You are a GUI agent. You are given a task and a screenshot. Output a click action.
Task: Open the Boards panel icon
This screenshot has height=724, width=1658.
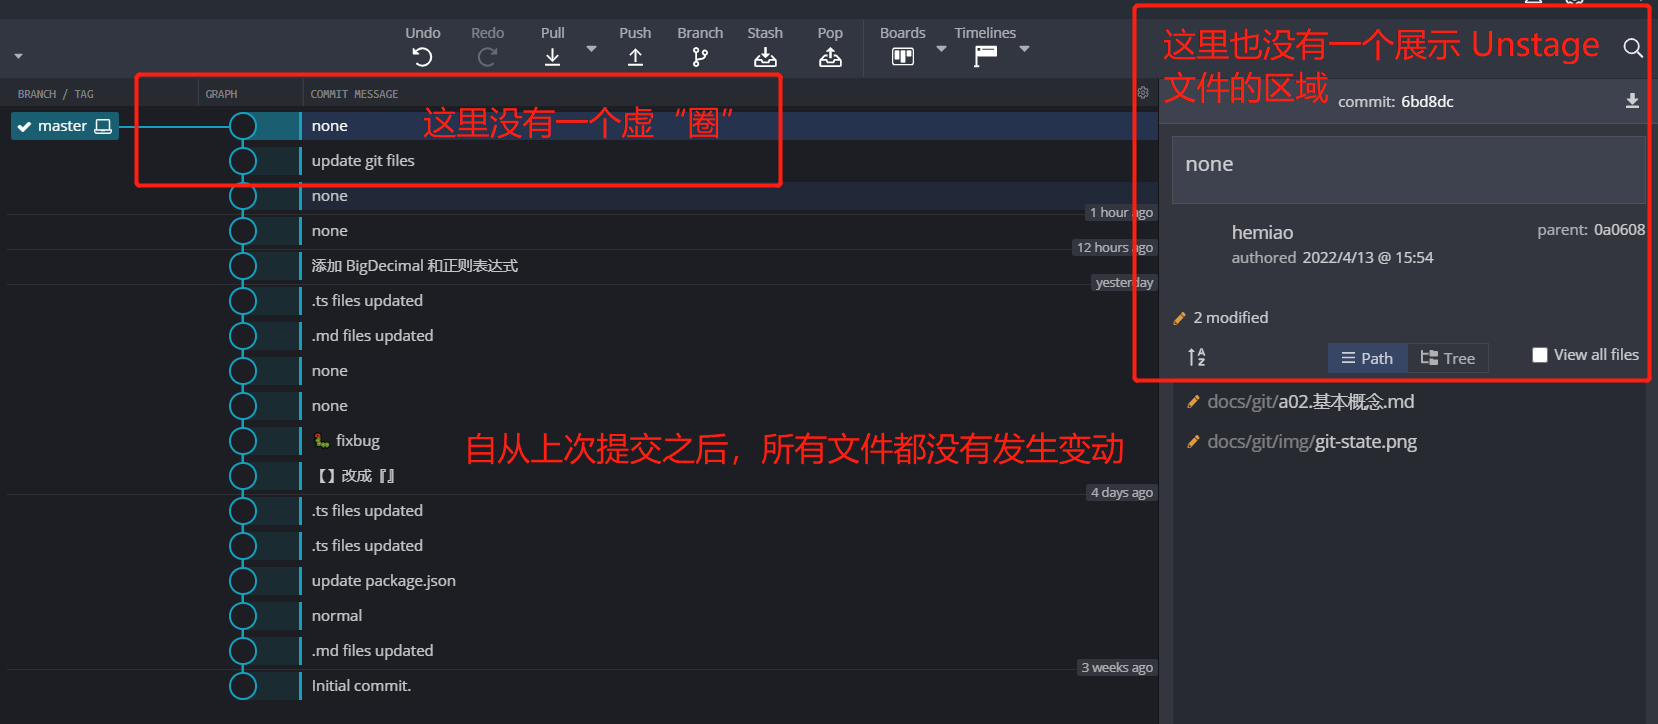(903, 57)
